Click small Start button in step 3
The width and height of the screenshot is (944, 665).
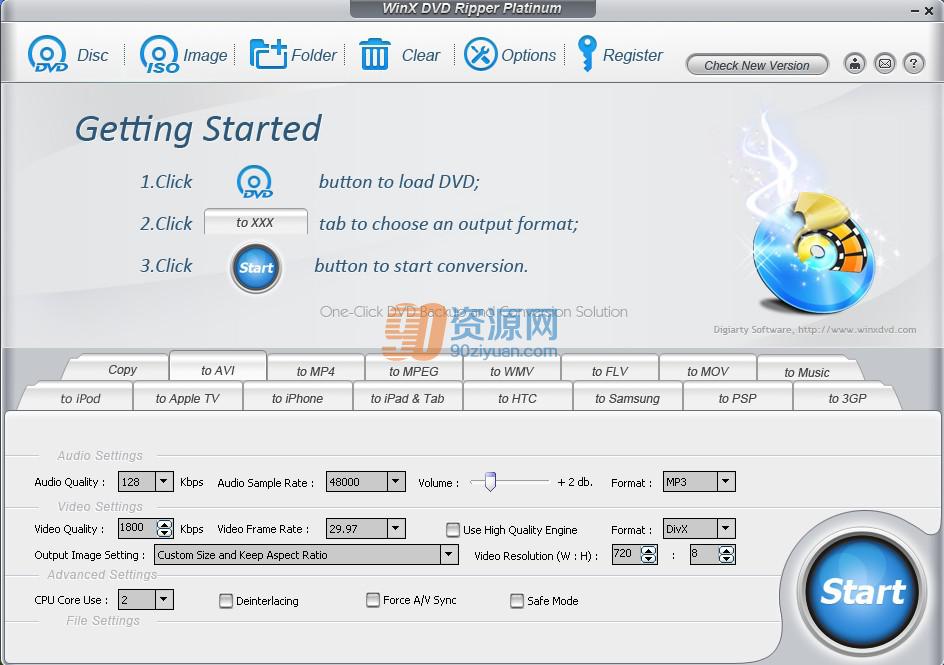pos(256,268)
